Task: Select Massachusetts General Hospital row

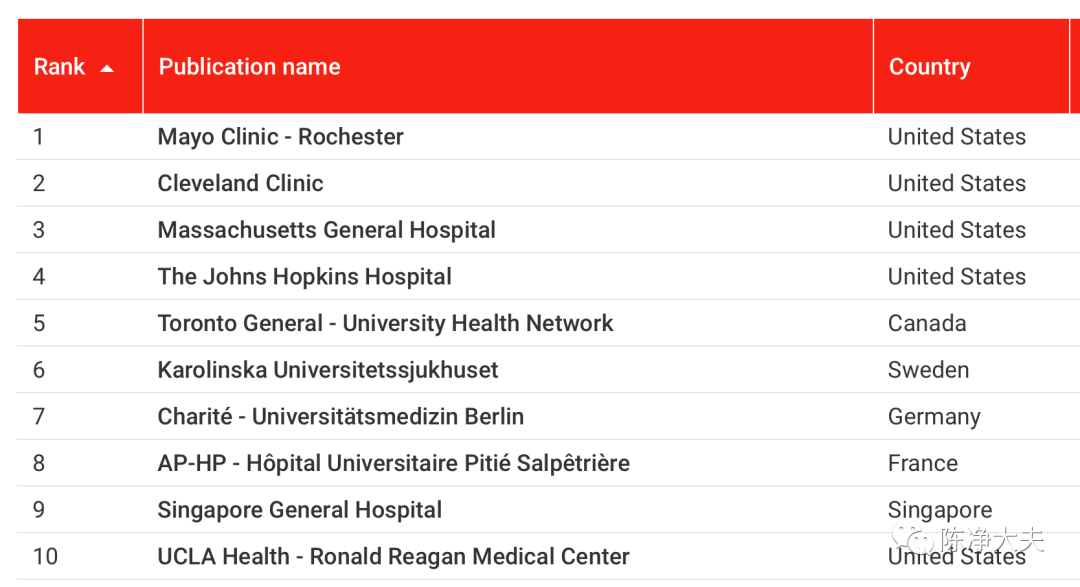Action: 548,230
